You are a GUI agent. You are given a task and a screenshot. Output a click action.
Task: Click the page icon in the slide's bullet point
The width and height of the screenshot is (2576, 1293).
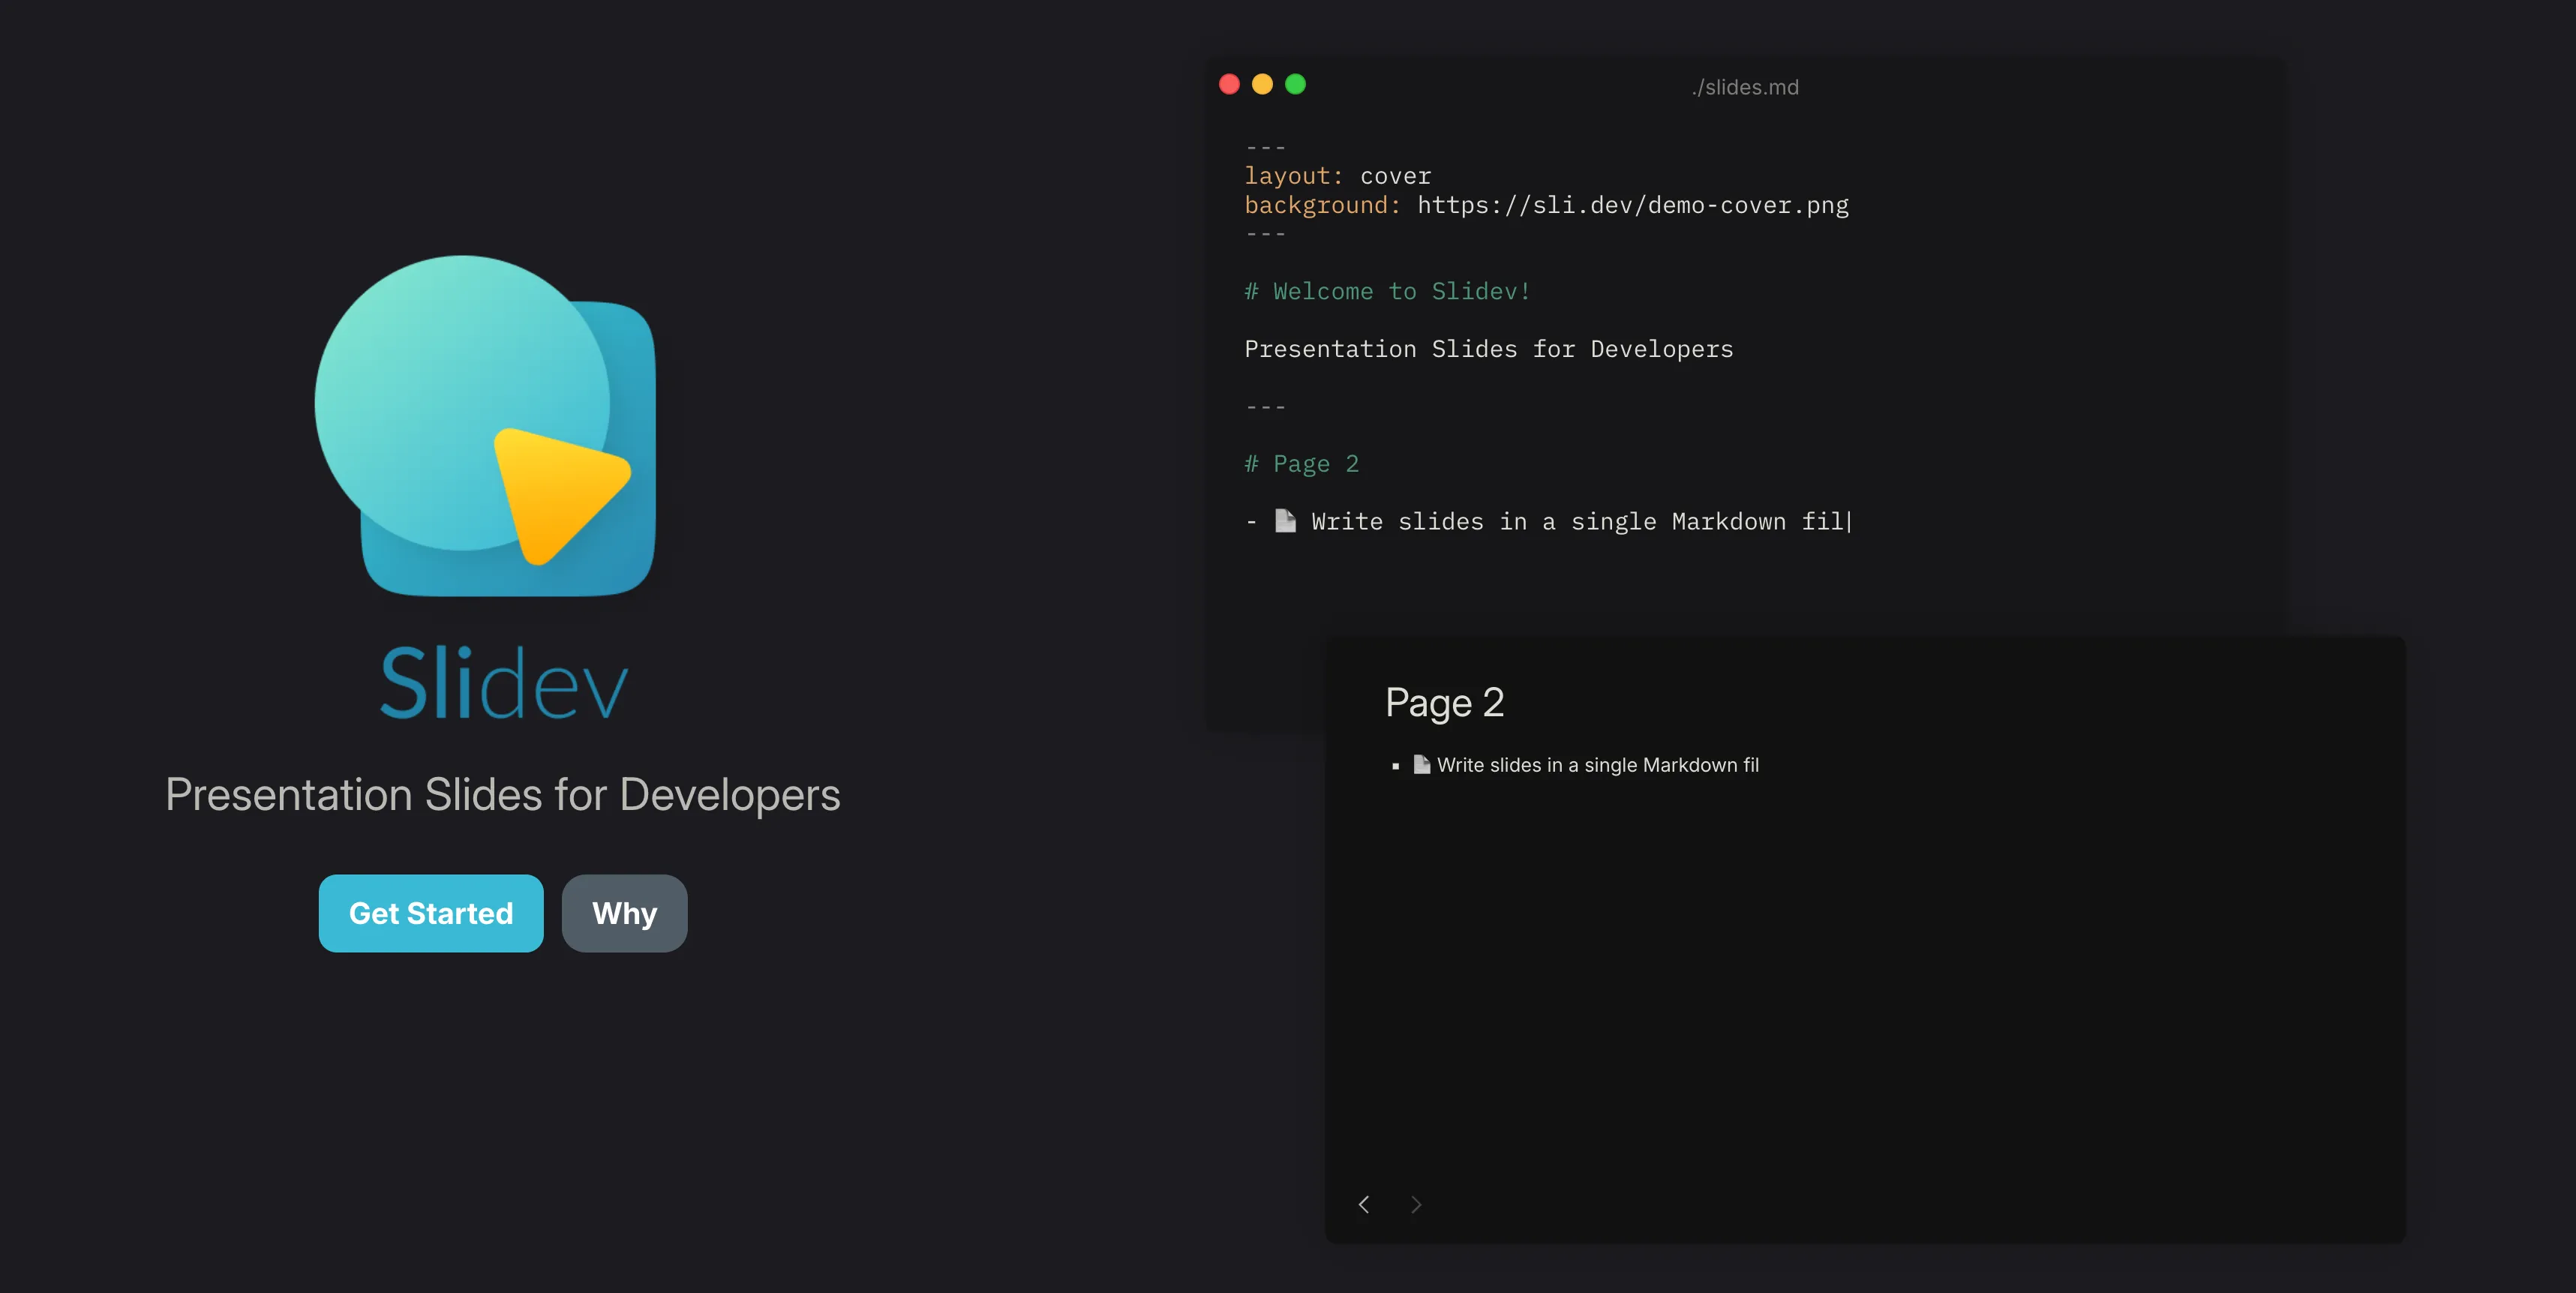(1421, 764)
